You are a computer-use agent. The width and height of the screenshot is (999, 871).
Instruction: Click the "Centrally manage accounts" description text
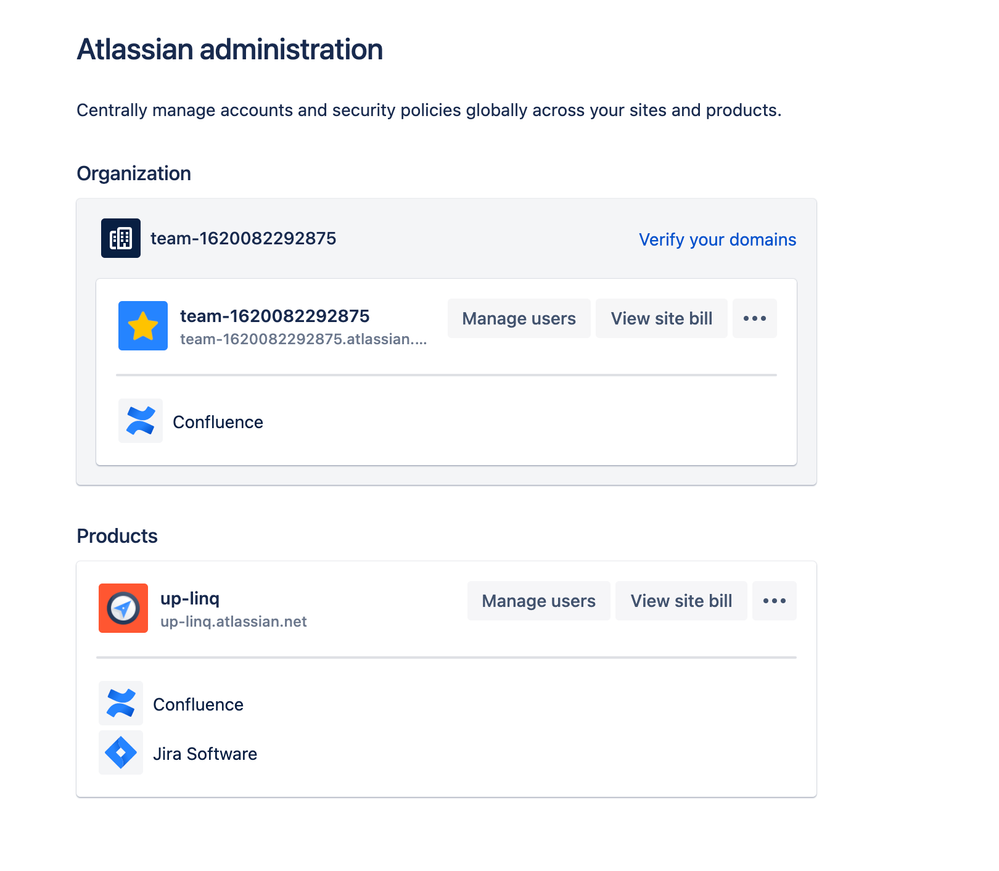click(x=429, y=110)
